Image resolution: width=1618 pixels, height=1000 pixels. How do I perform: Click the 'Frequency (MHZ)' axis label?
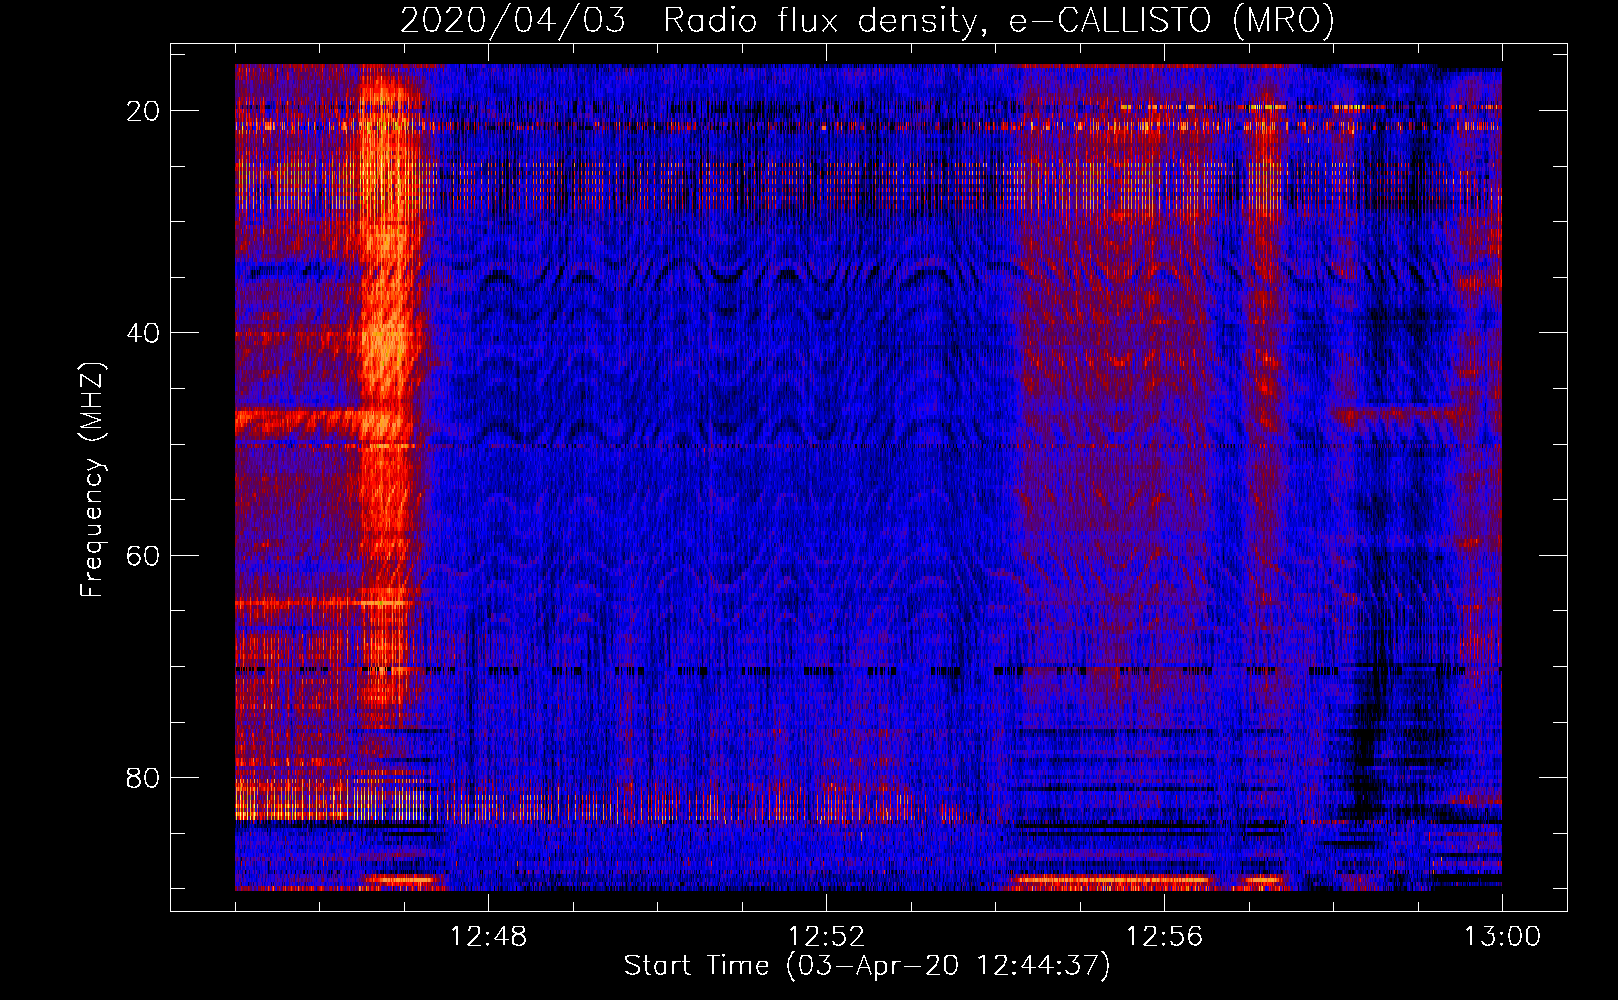point(92,480)
